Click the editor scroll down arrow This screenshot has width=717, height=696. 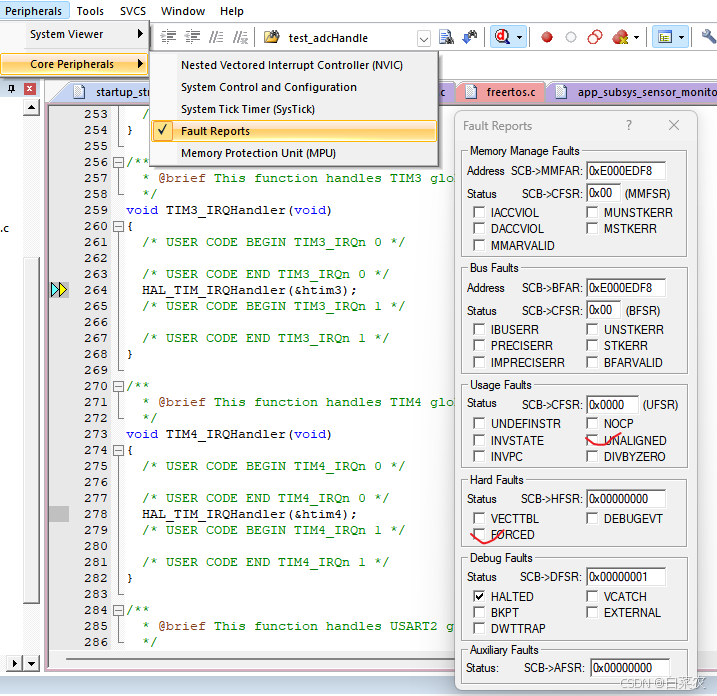pyautogui.click(x=31, y=663)
